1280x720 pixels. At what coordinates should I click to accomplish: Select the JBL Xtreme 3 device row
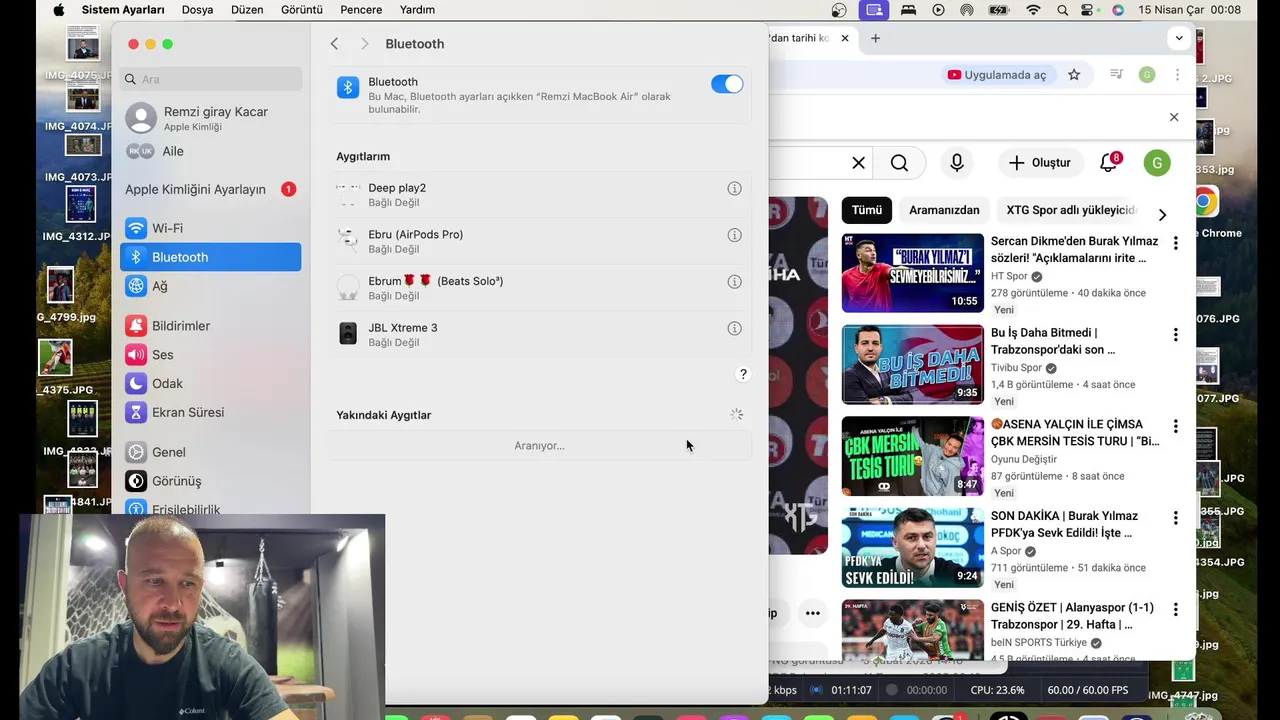click(x=540, y=334)
